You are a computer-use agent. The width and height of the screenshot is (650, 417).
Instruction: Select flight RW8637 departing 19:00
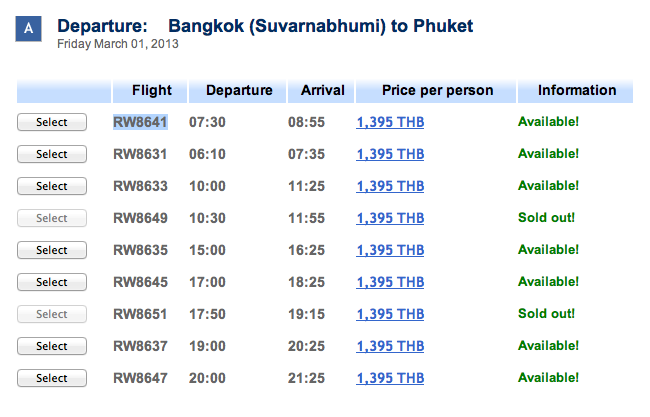click(x=52, y=346)
